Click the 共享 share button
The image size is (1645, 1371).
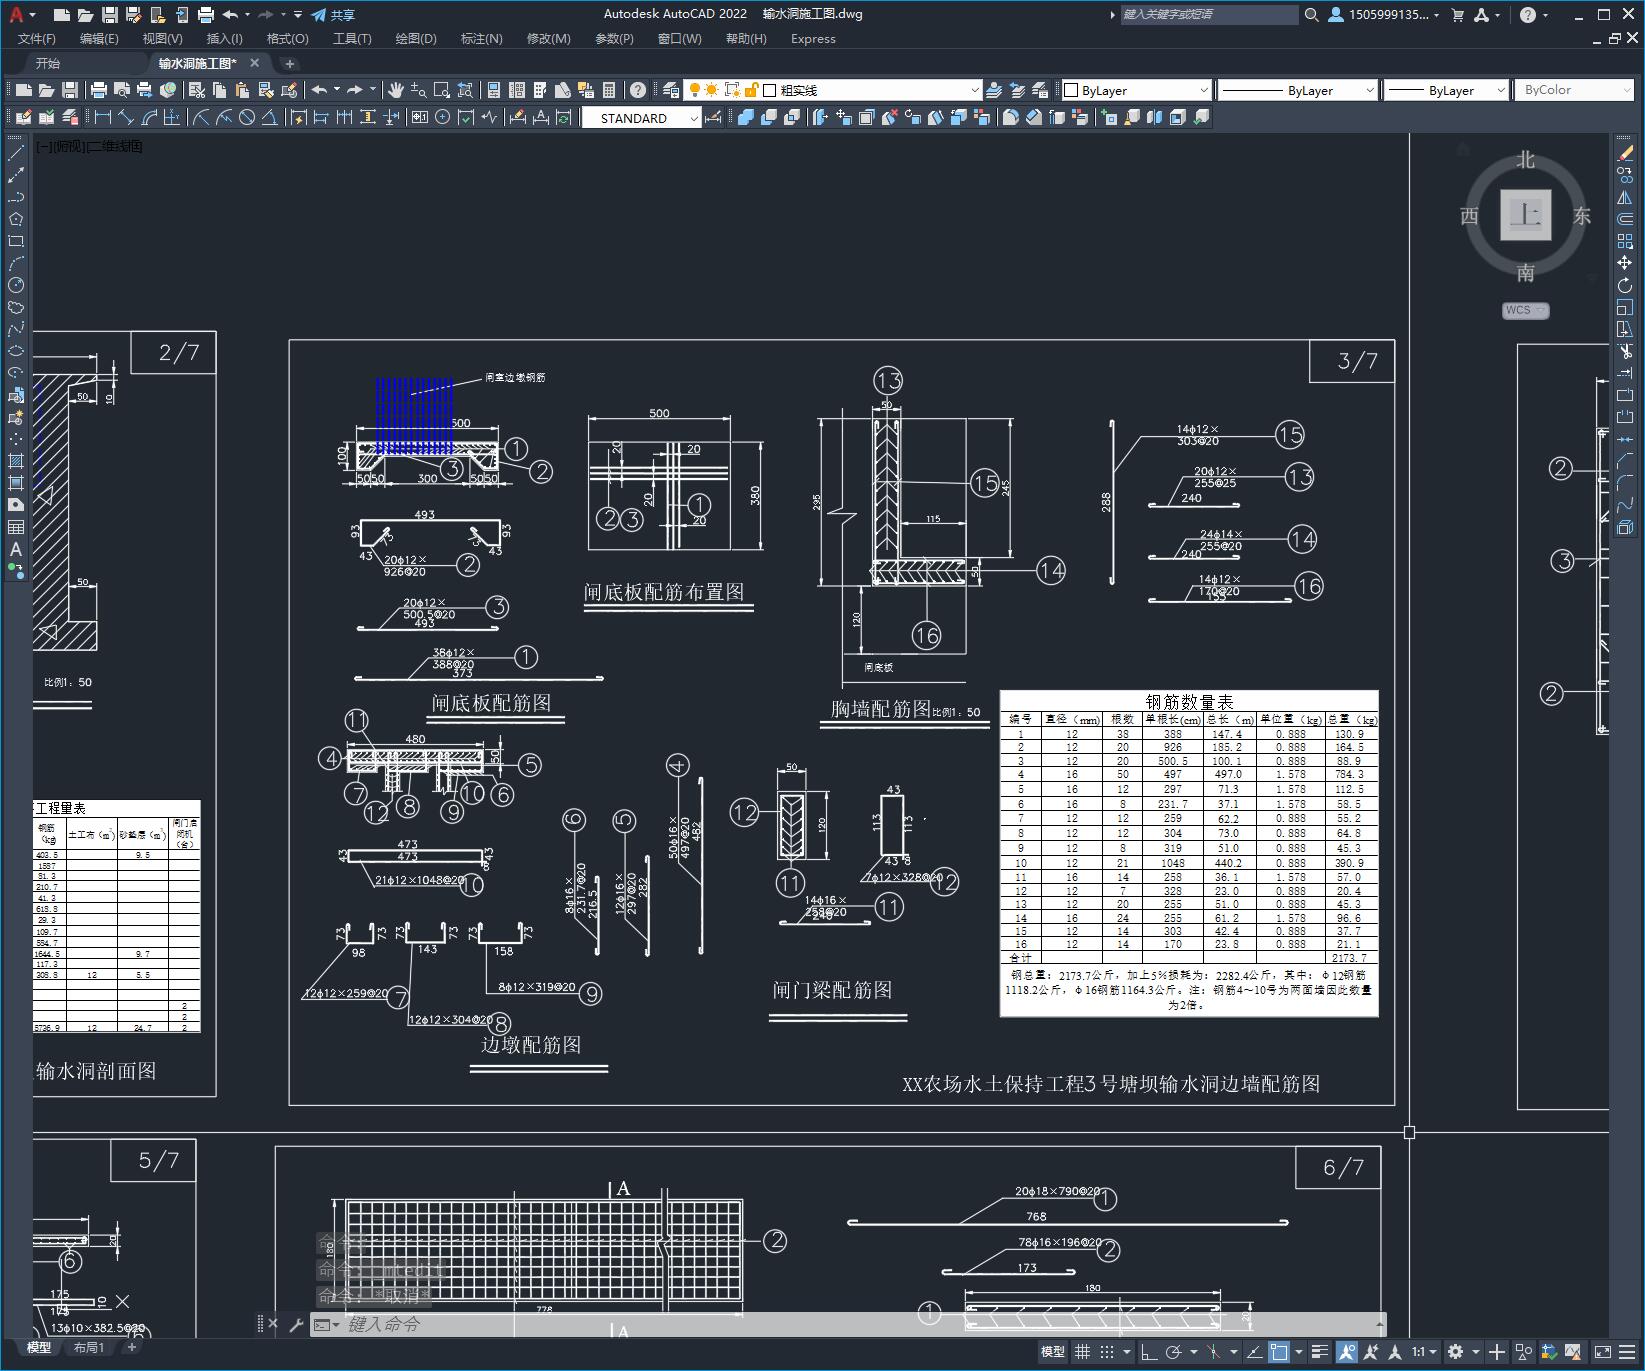[x=333, y=15]
